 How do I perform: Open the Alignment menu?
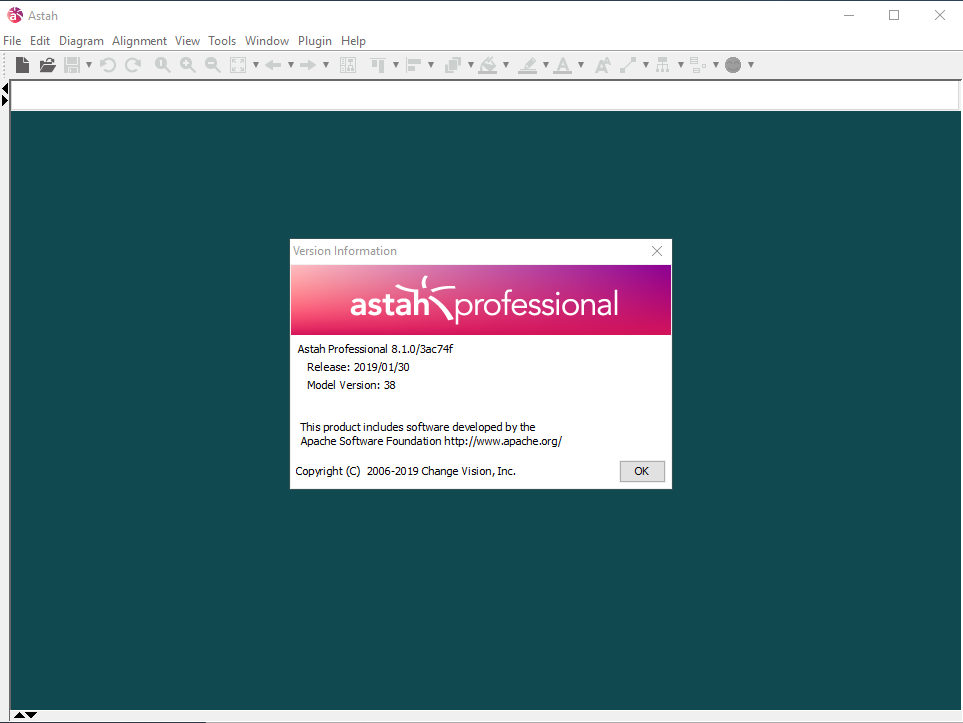[139, 41]
